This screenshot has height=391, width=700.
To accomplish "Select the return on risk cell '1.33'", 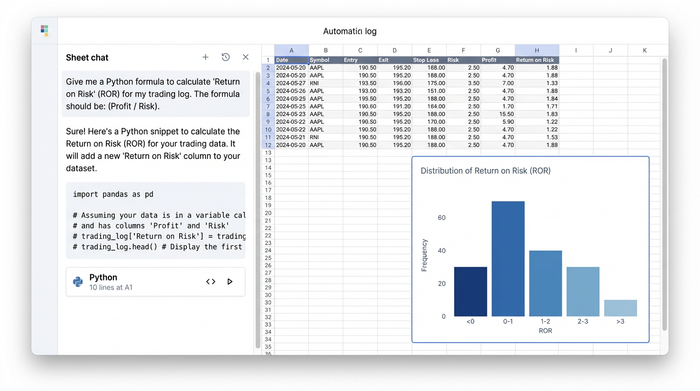I will click(537, 83).
